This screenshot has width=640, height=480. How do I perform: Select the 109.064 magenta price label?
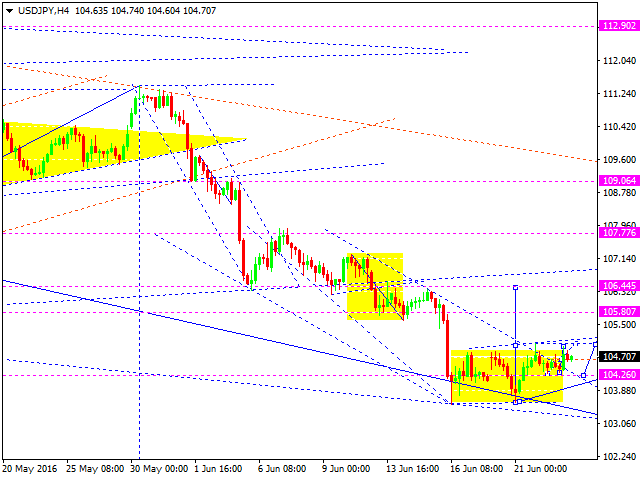point(619,181)
